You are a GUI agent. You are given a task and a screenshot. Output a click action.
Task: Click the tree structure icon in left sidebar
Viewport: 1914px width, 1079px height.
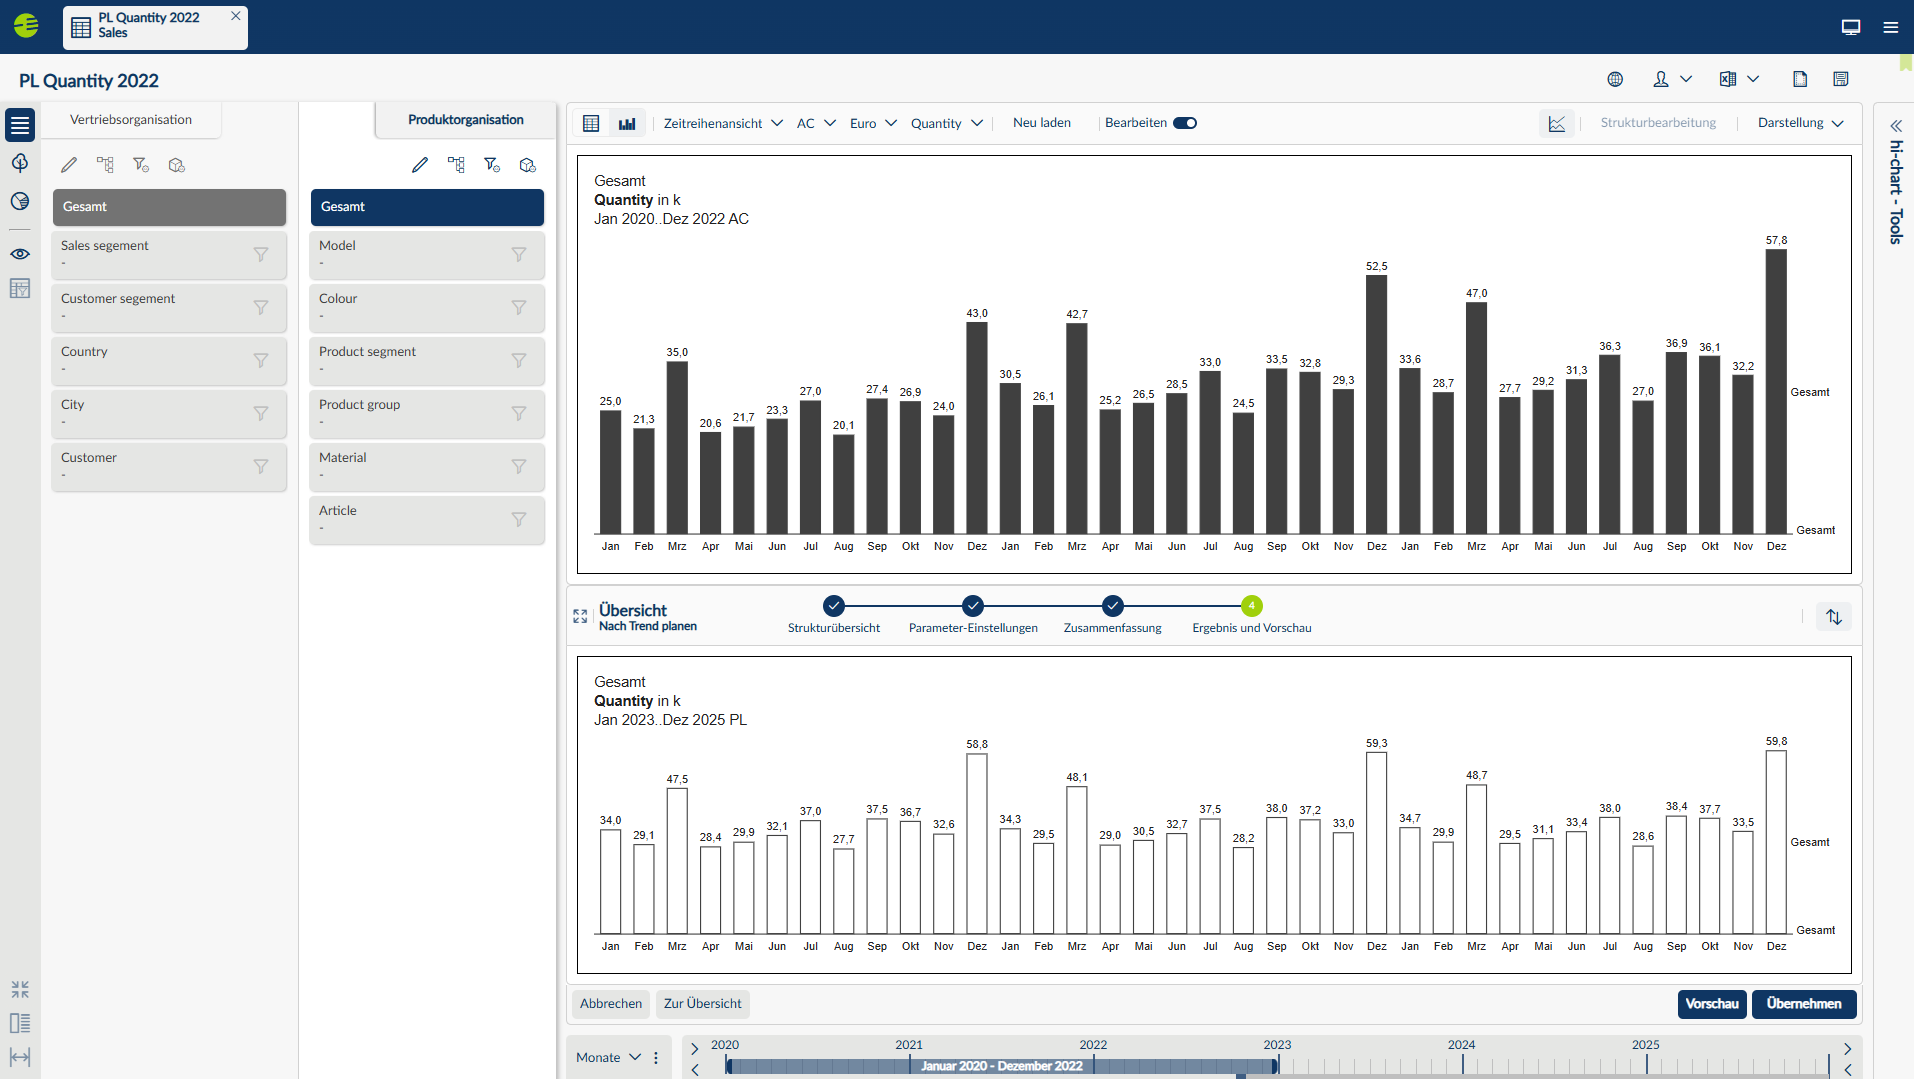click(20, 163)
